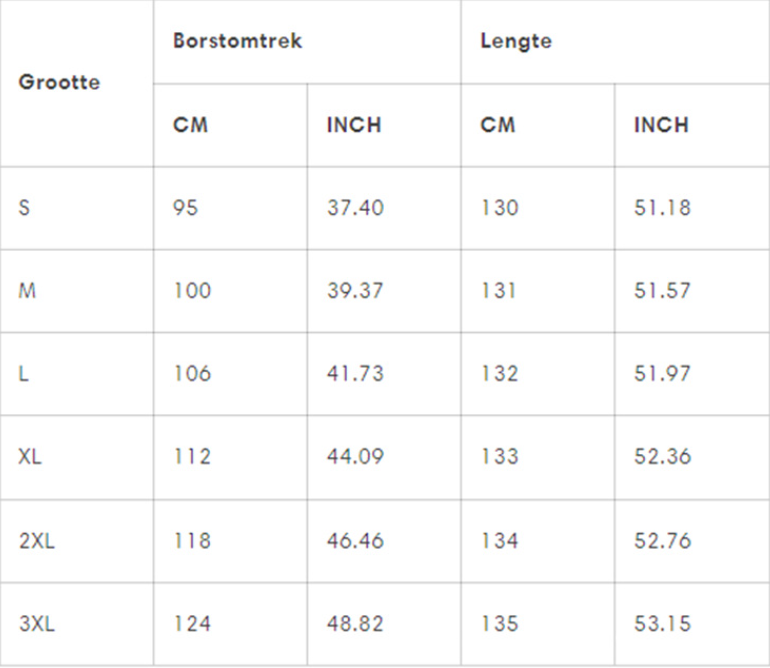Click the size 3XL row label
The image size is (770, 668).
[36, 624]
